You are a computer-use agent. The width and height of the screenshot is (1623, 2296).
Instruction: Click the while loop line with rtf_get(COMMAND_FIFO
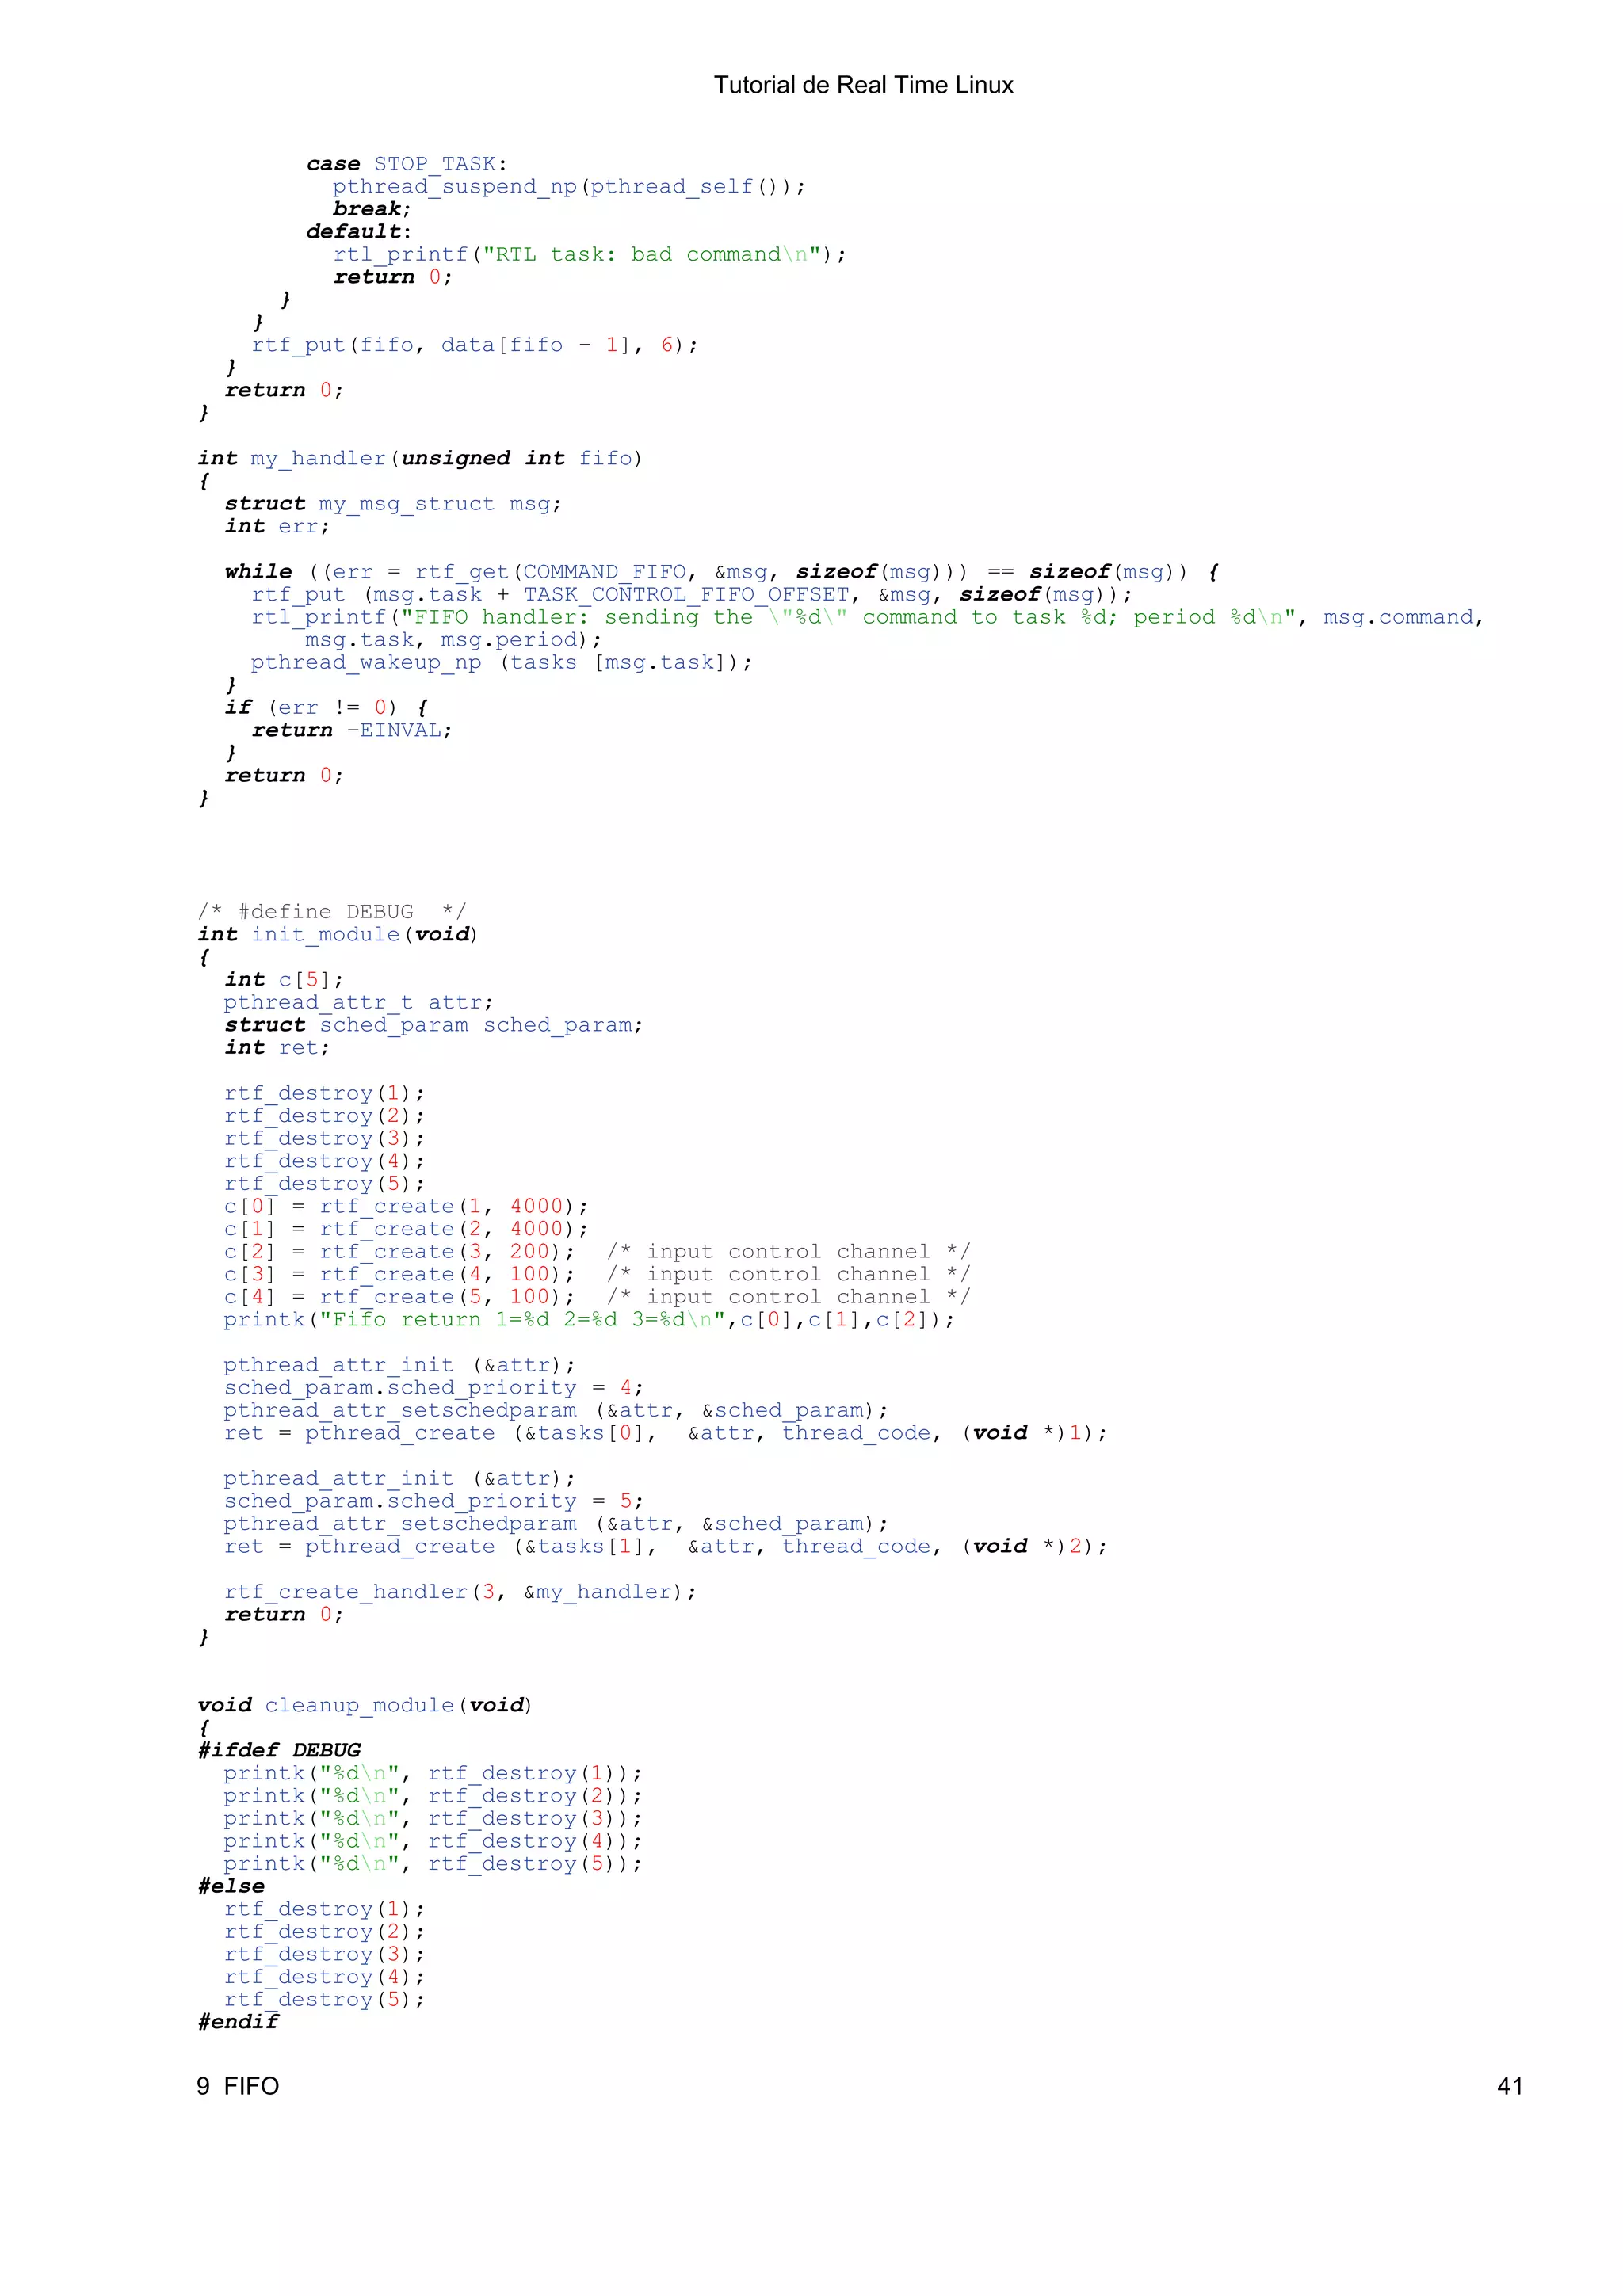click(722, 572)
